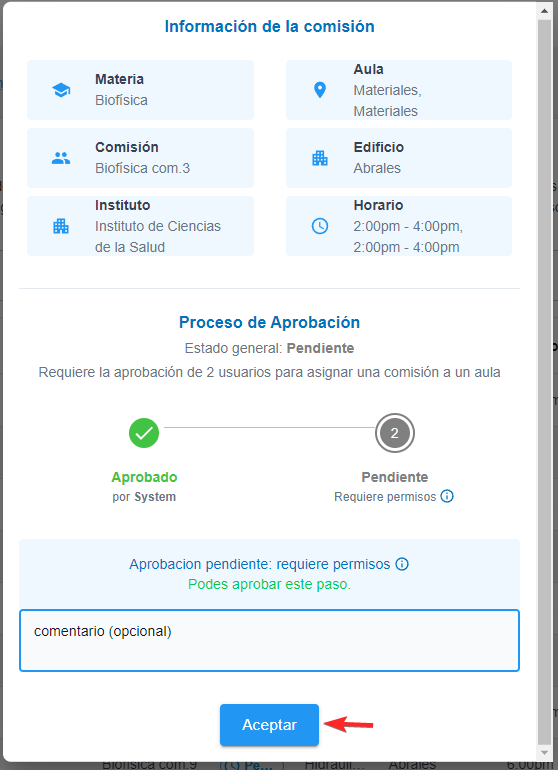Image resolution: width=558 pixels, height=770 pixels.
Task: Click the Proceso de Aprobación heading
Action: [x=269, y=322]
